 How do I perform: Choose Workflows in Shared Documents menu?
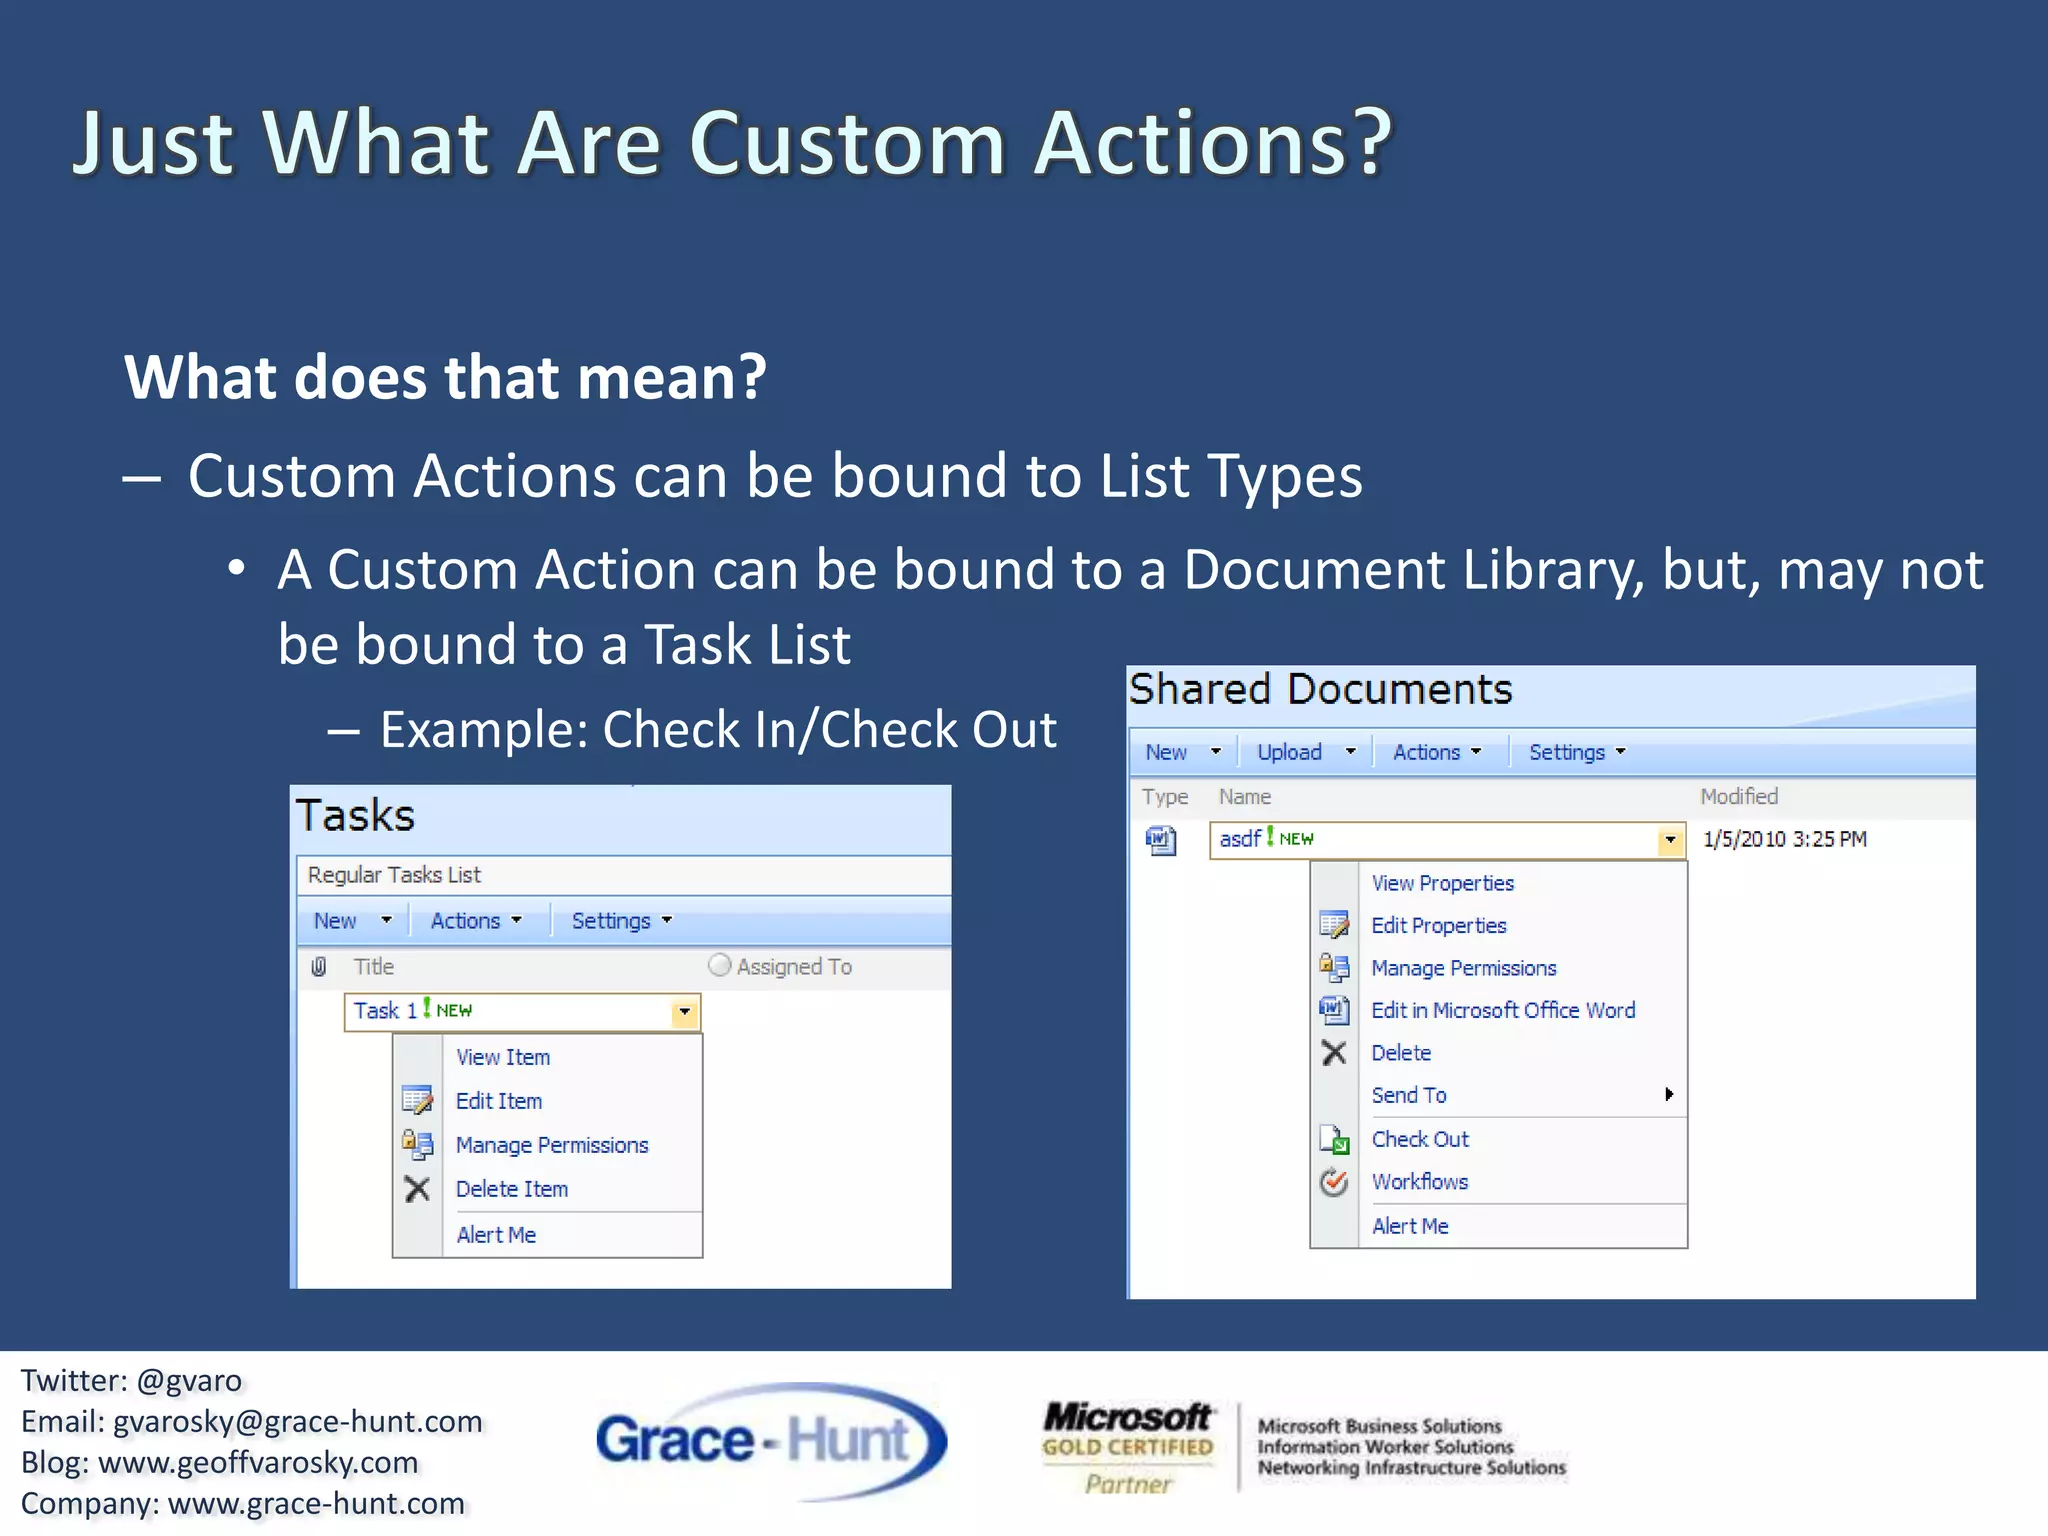[1420, 1182]
